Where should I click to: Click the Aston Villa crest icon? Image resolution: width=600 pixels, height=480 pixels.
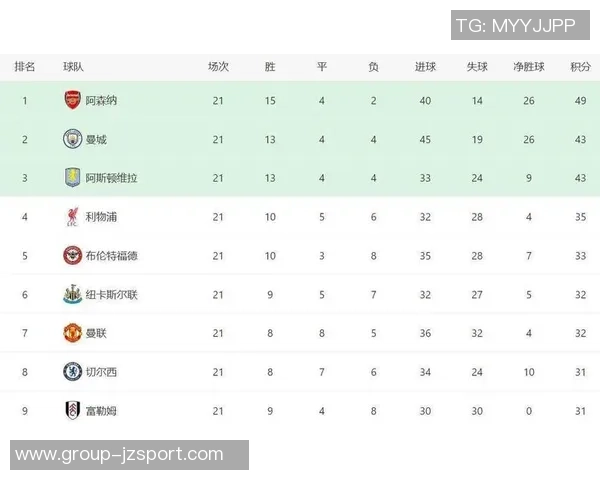pos(72,177)
